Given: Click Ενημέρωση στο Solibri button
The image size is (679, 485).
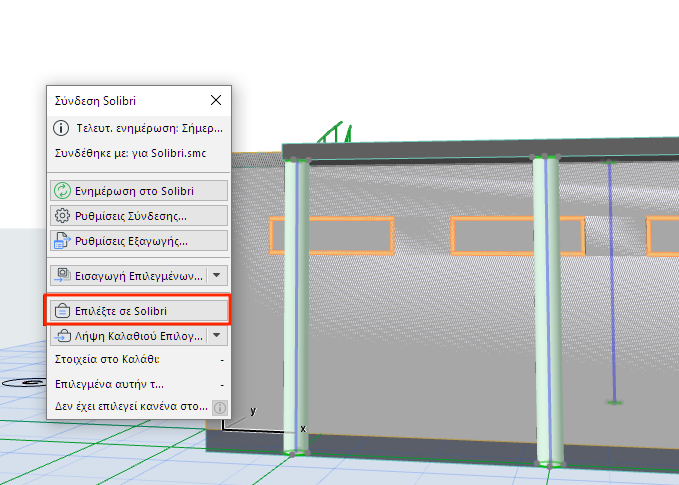Looking at the screenshot, I should [x=139, y=191].
